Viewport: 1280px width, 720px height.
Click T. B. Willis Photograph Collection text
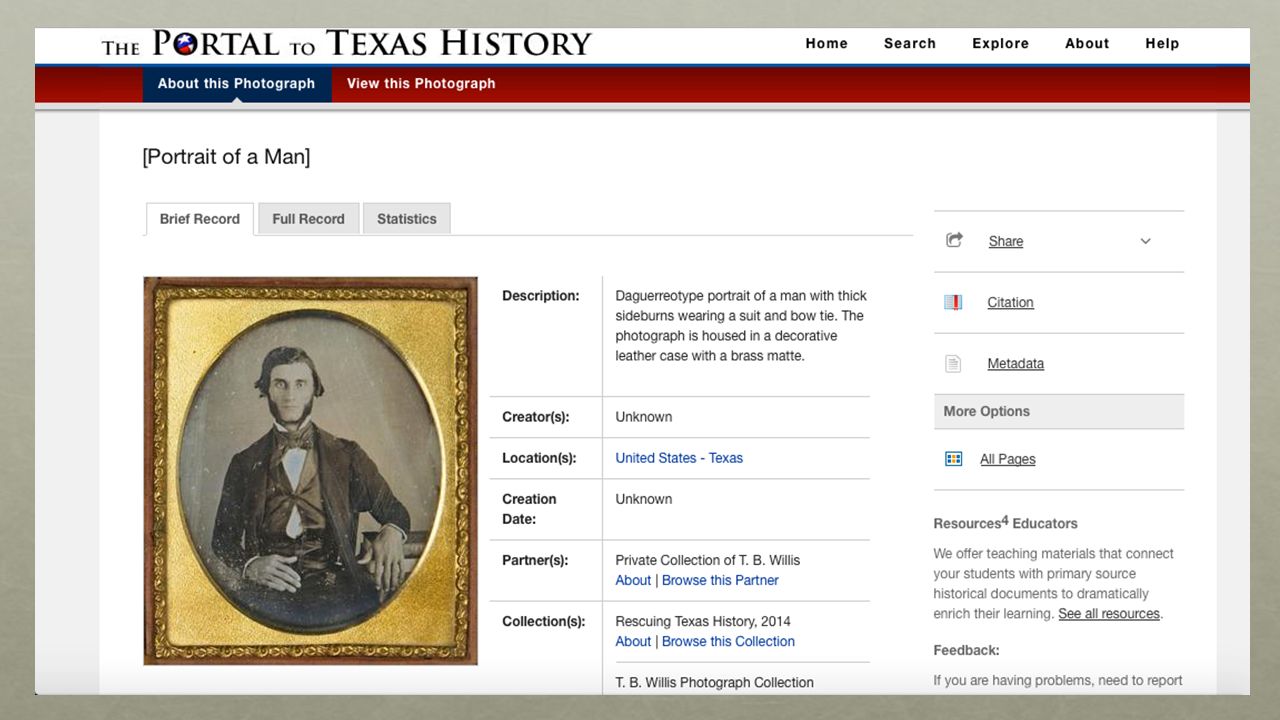click(x=715, y=682)
